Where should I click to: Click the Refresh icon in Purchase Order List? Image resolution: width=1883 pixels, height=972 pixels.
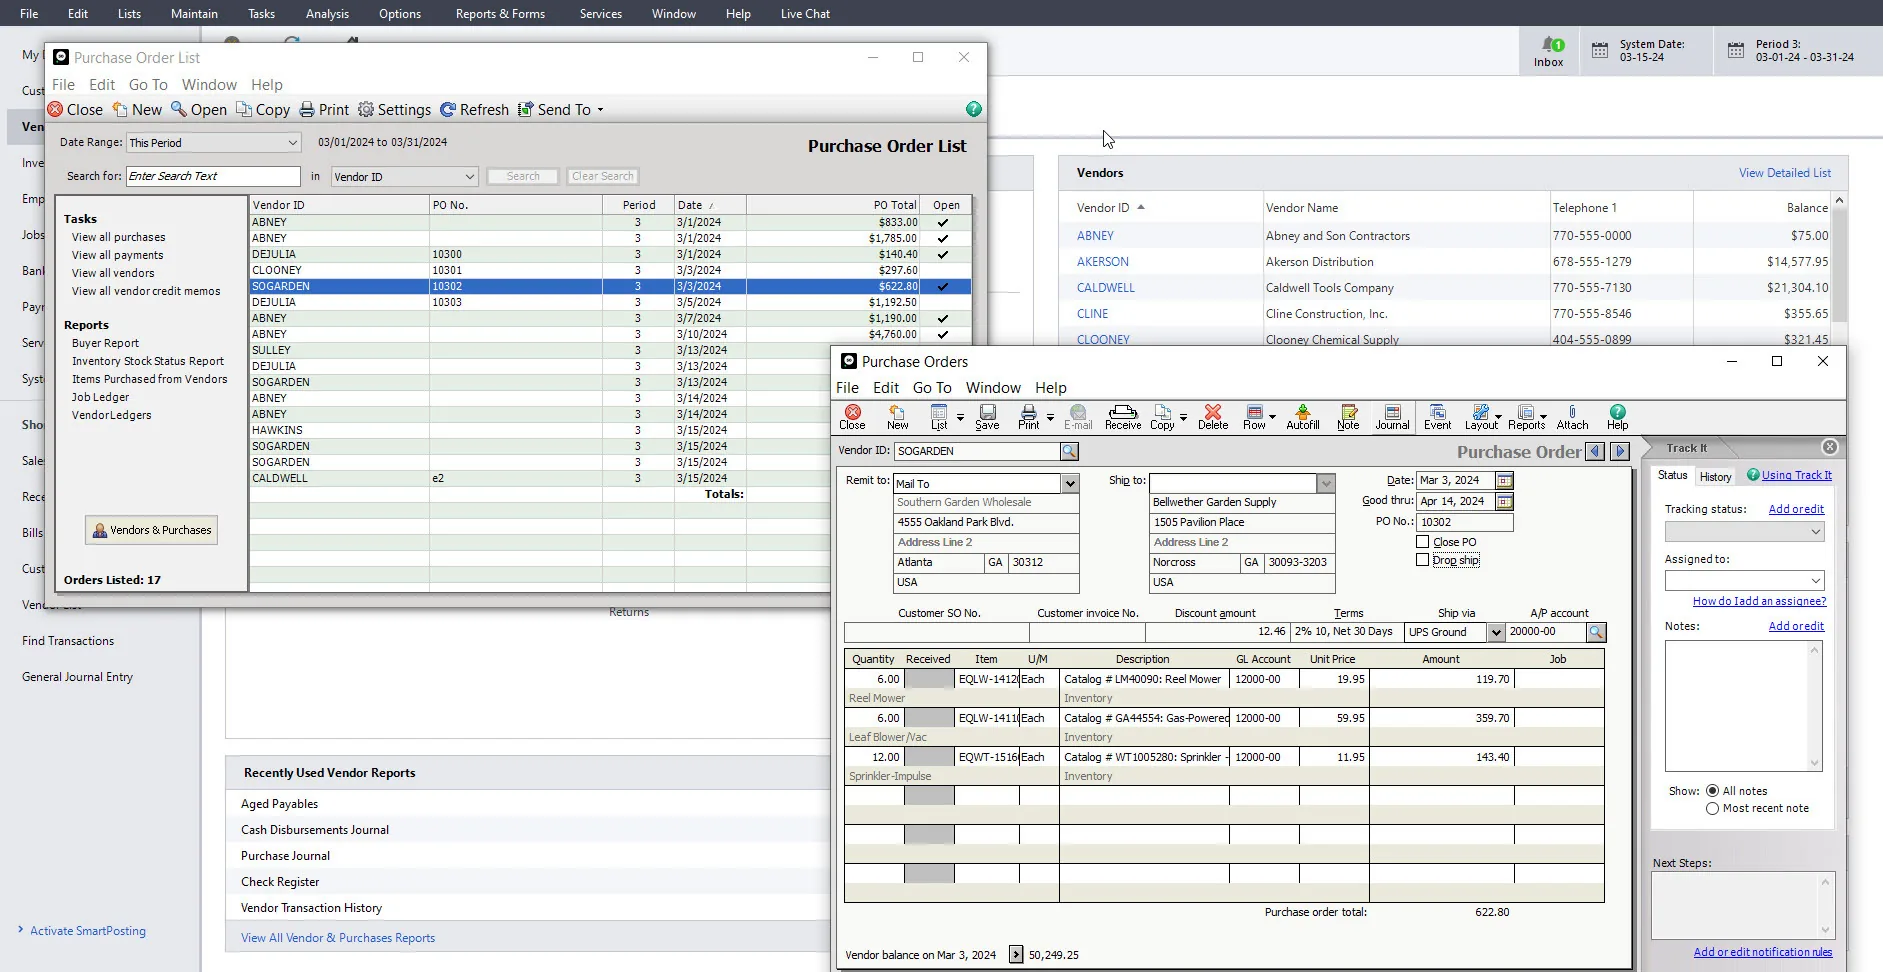tap(475, 109)
